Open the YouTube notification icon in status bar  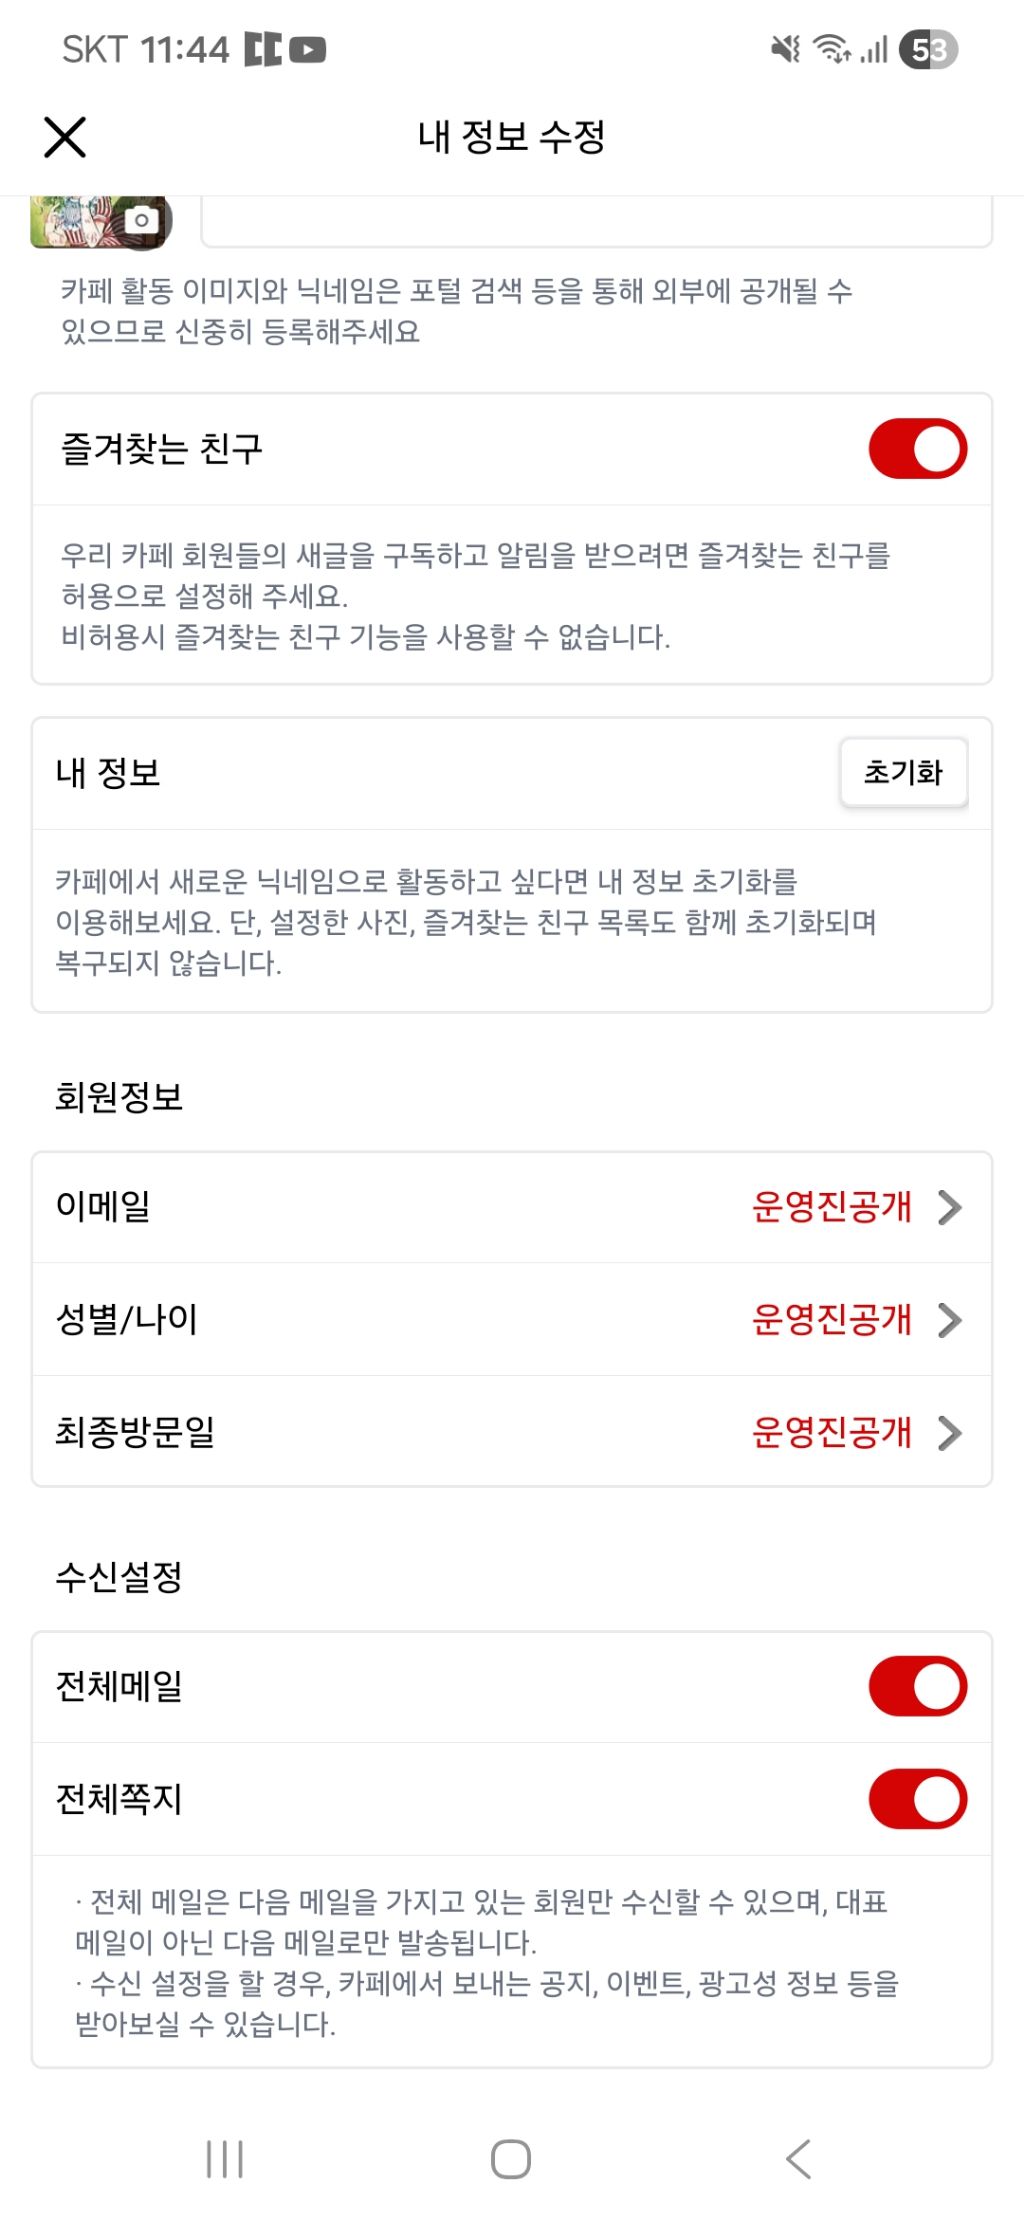(x=308, y=49)
